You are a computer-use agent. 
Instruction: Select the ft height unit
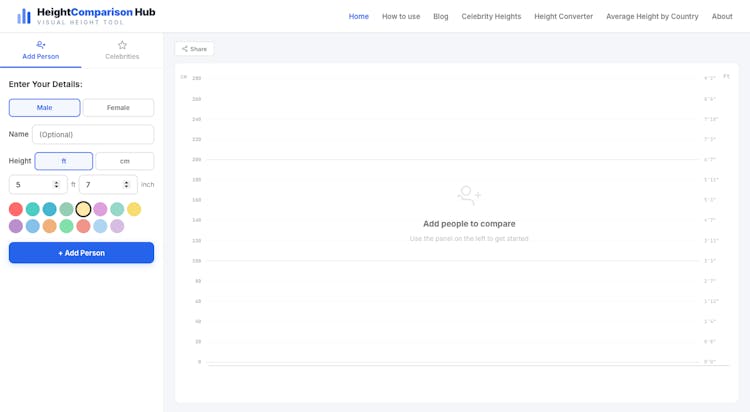(64, 161)
